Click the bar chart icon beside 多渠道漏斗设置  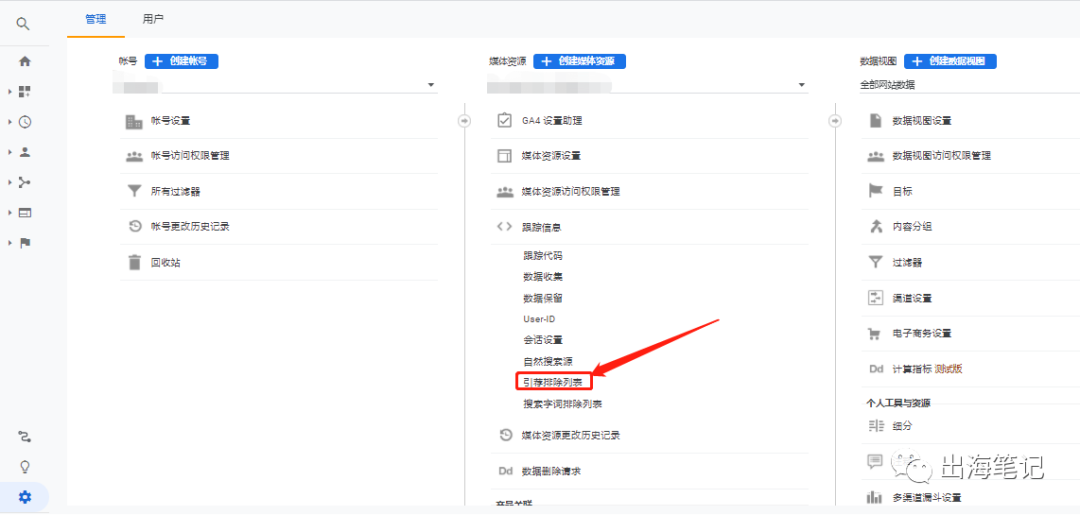click(875, 497)
